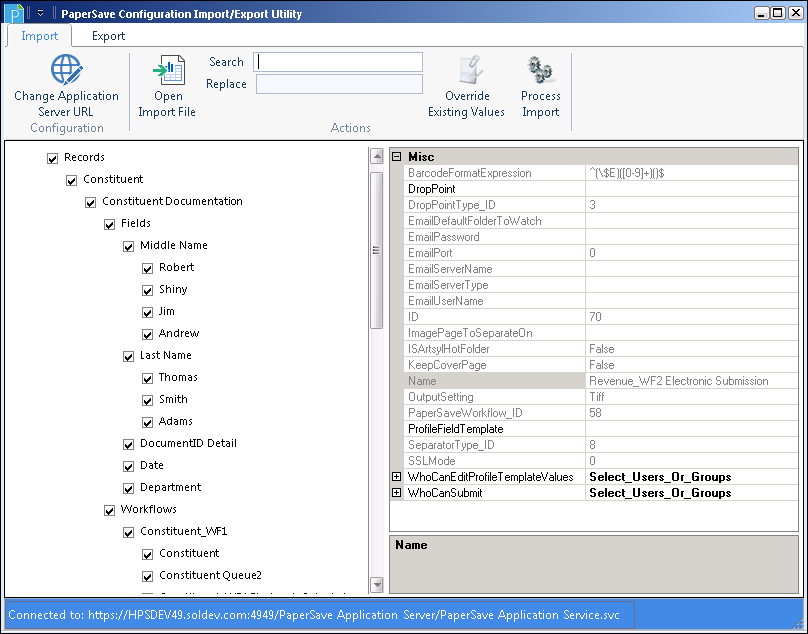
Task: Click the tree scrollbar up arrow
Action: click(x=377, y=156)
